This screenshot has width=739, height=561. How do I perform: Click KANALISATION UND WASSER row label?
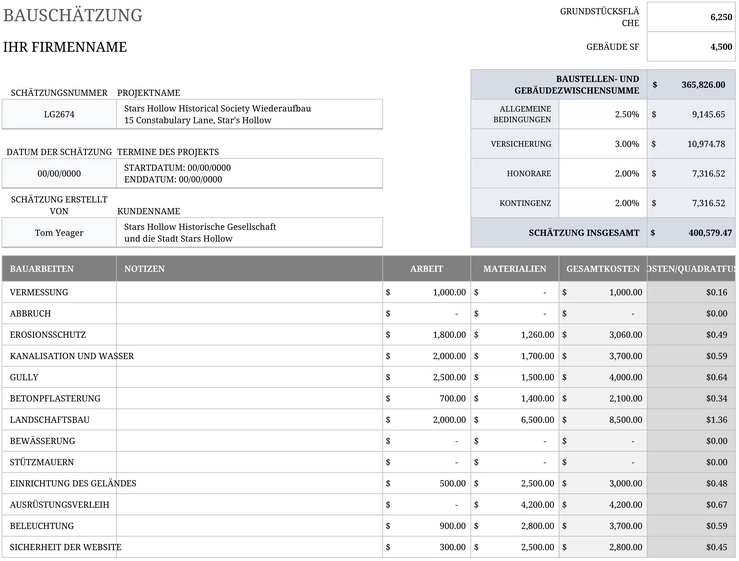[72, 356]
